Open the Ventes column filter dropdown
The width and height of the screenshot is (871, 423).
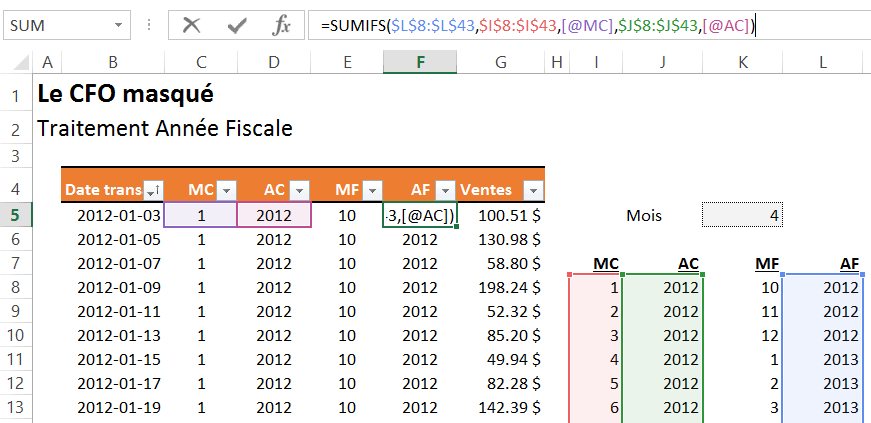[533, 190]
